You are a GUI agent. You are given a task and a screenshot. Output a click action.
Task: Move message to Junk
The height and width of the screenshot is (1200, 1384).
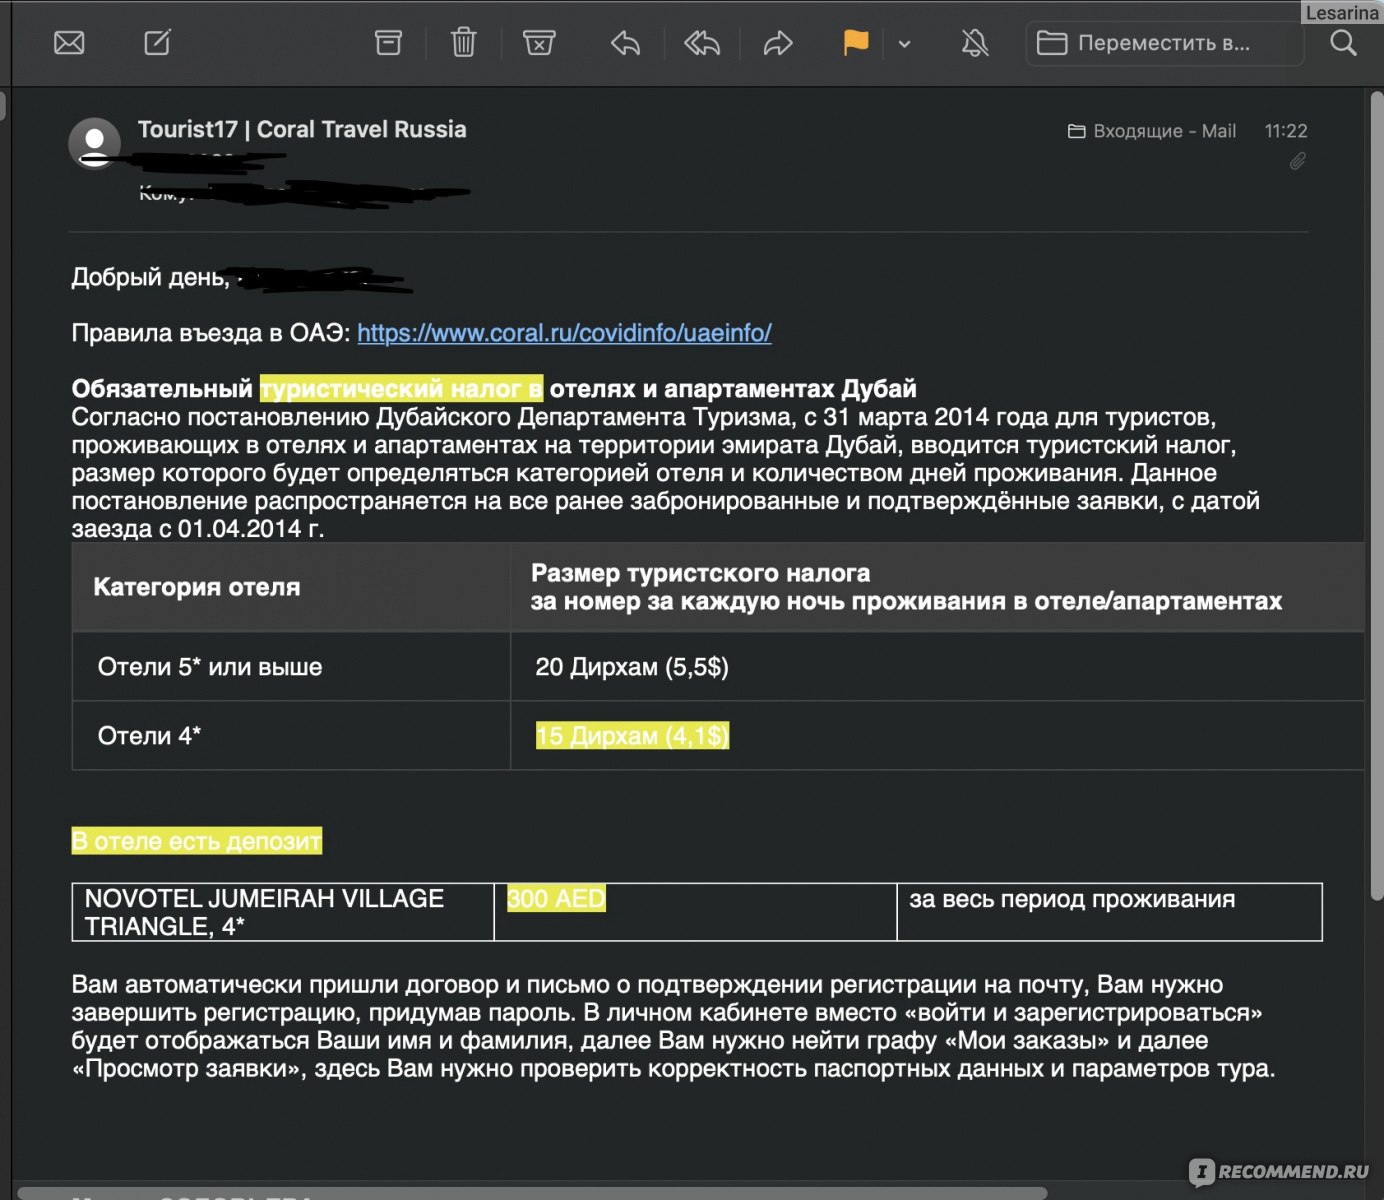[x=539, y=43]
